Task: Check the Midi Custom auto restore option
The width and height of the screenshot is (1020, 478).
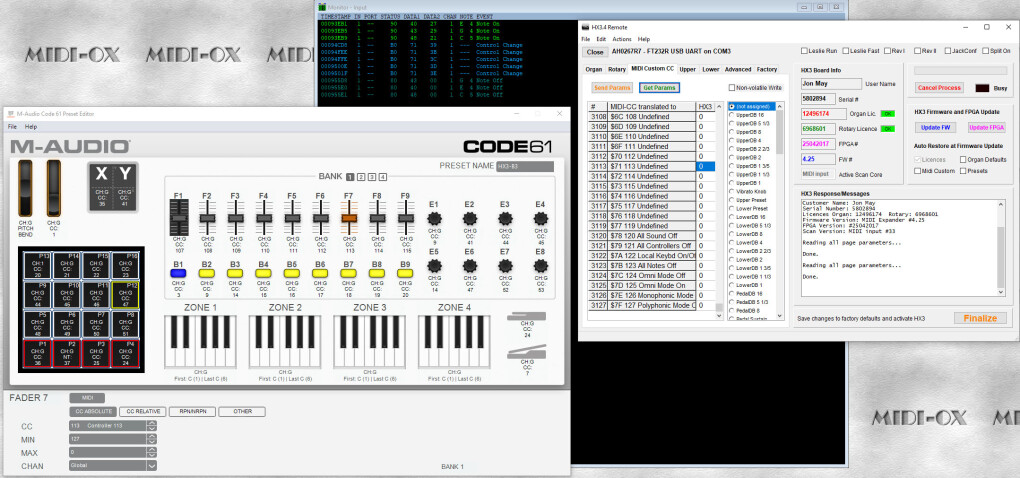Action: (x=918, y=171)
